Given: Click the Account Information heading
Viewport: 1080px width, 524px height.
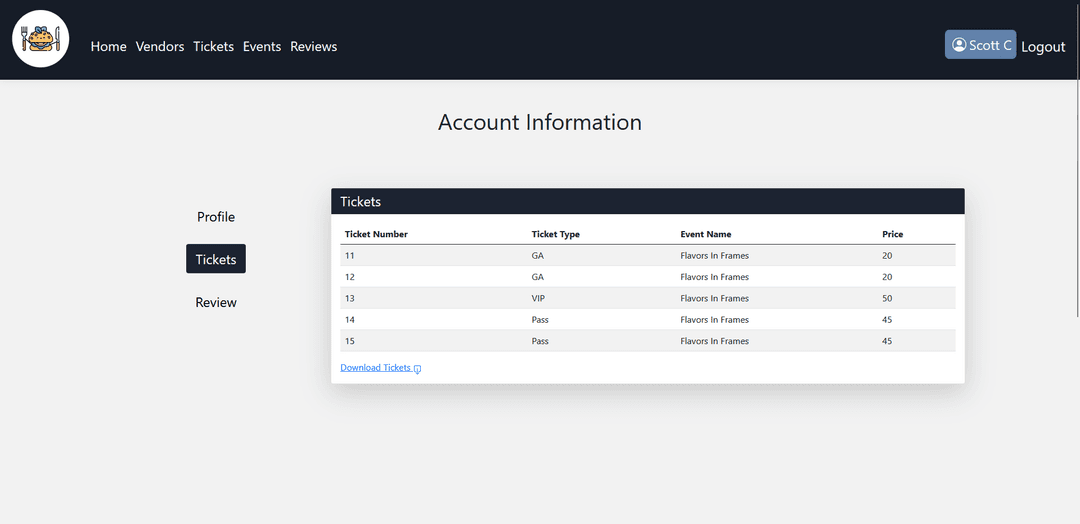Looking at the screenshot, I should 540,123.
